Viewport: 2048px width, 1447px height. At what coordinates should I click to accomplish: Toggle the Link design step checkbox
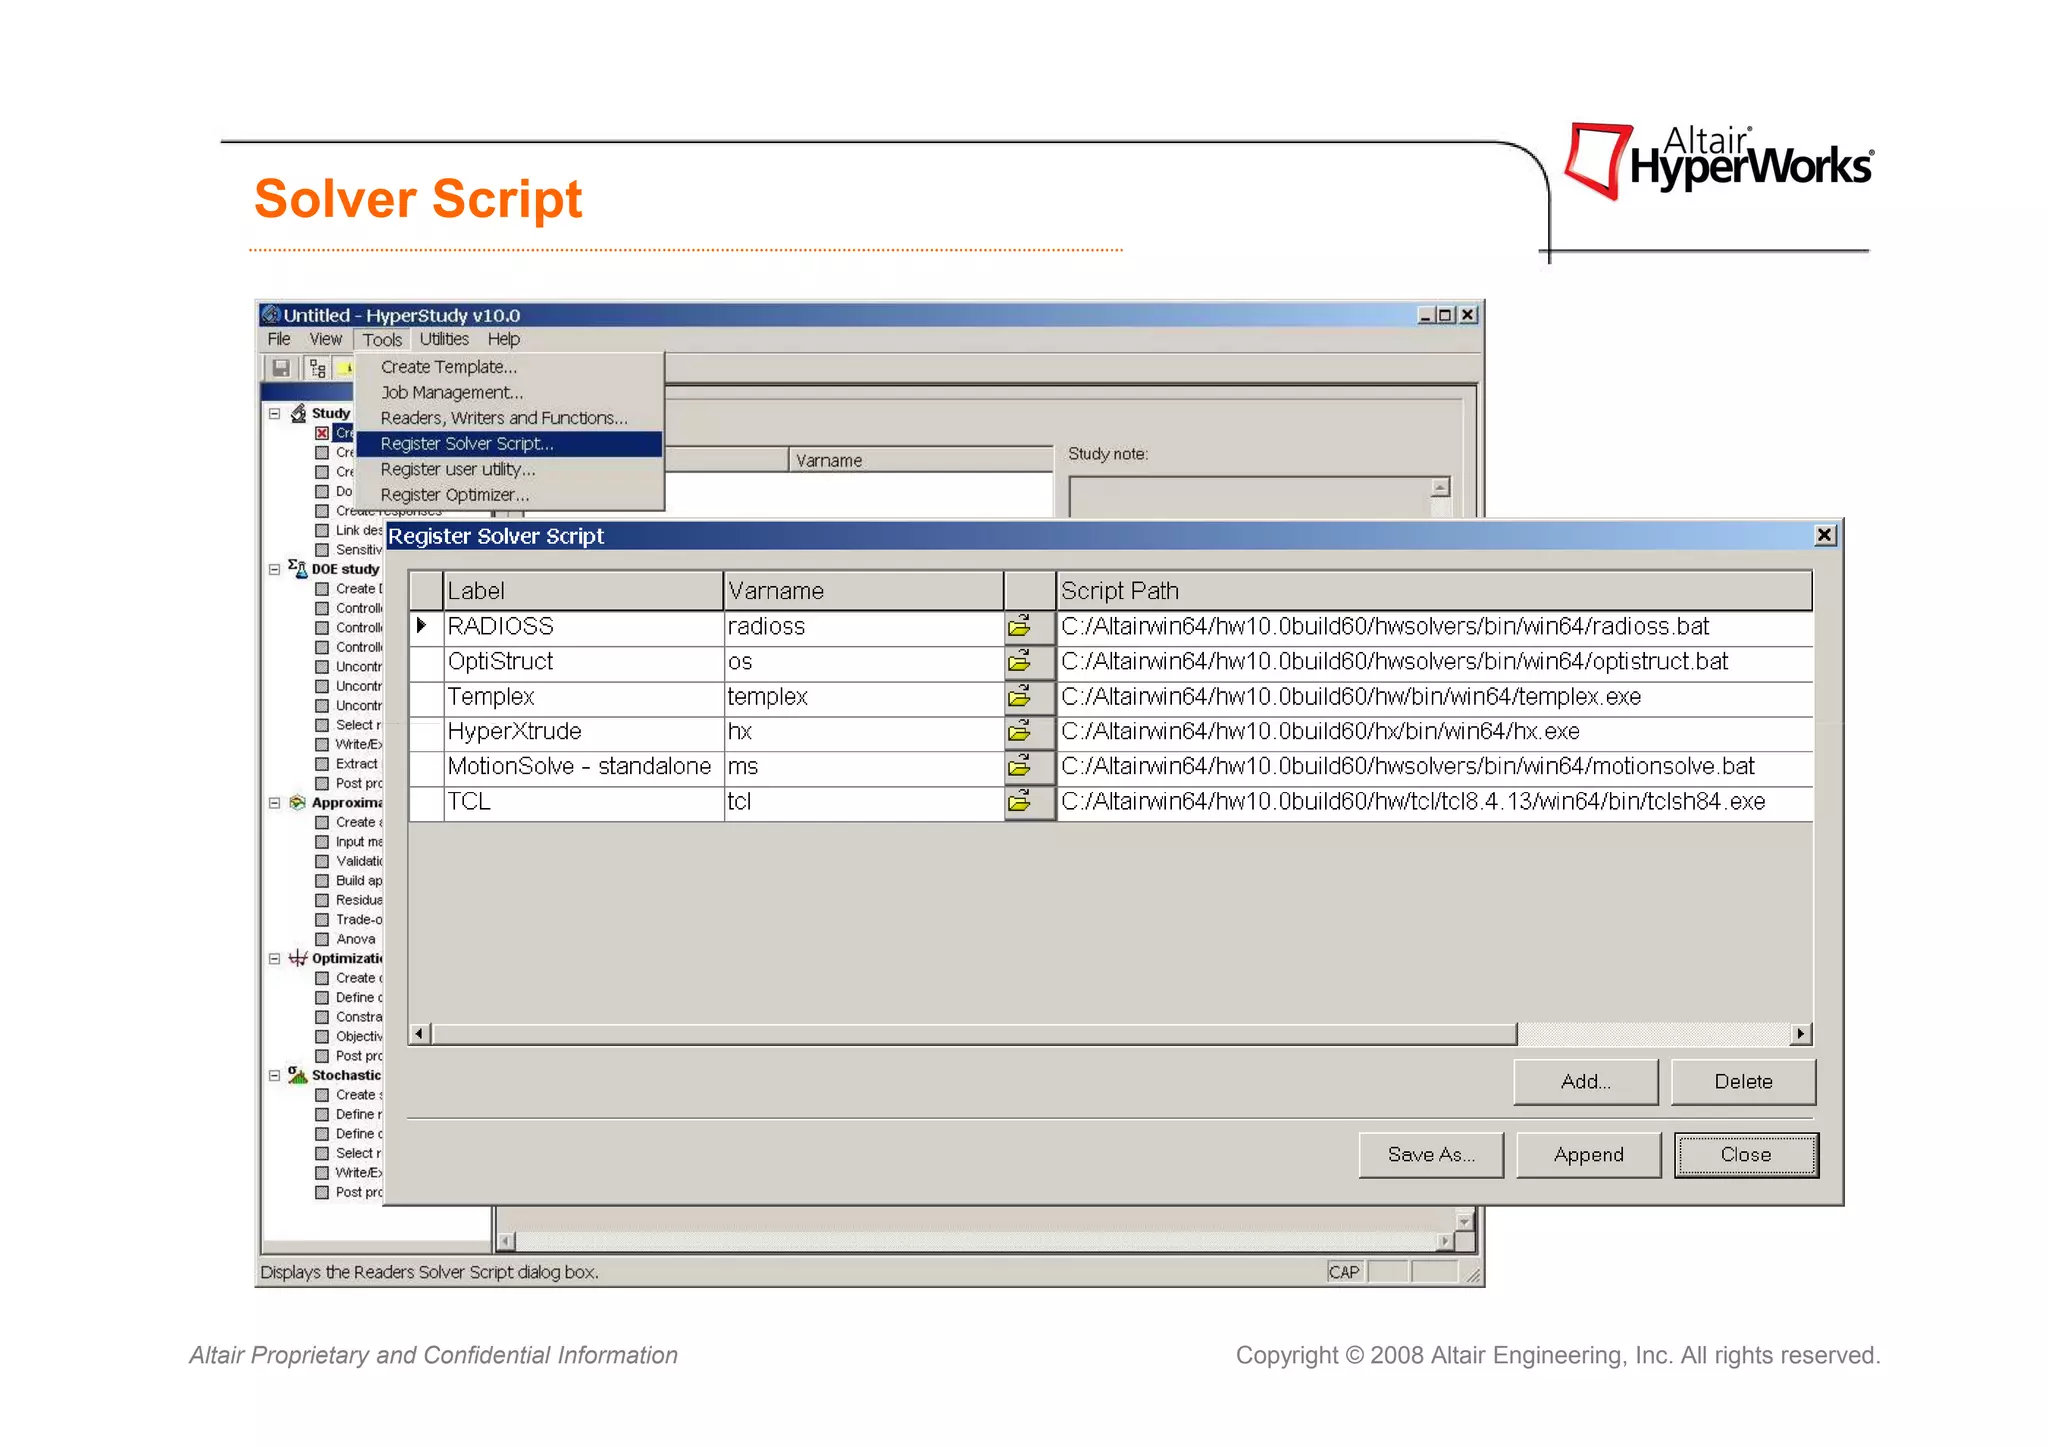[x=322, y=530]
